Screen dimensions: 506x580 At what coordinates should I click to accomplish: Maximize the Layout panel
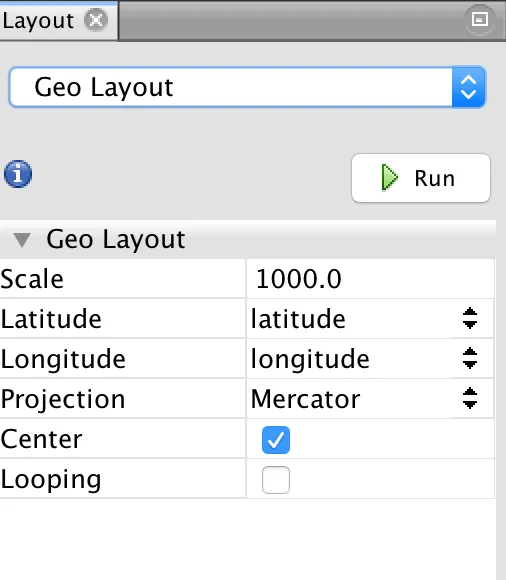(x=480, y=19)
